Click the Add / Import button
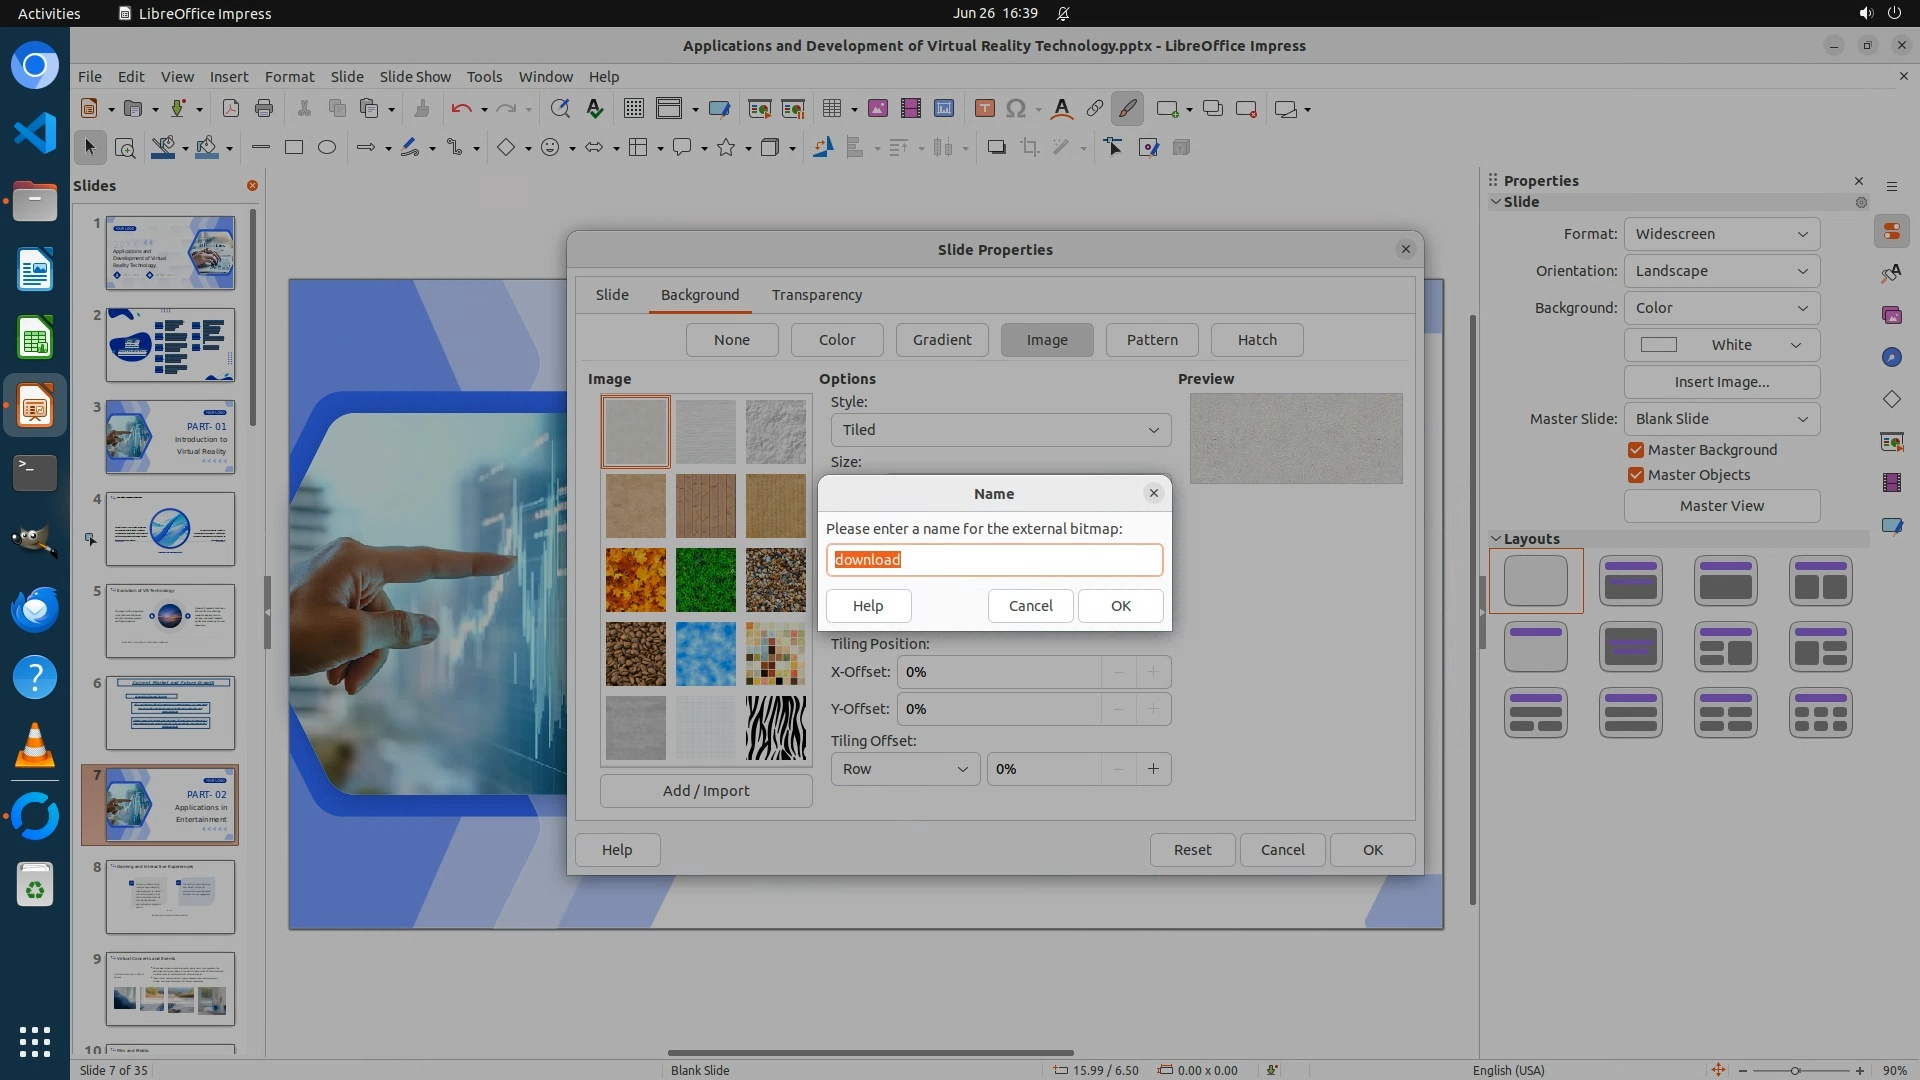This screenshot has width=1920, height=1080. pyautogui.click(x=705, y=791)
